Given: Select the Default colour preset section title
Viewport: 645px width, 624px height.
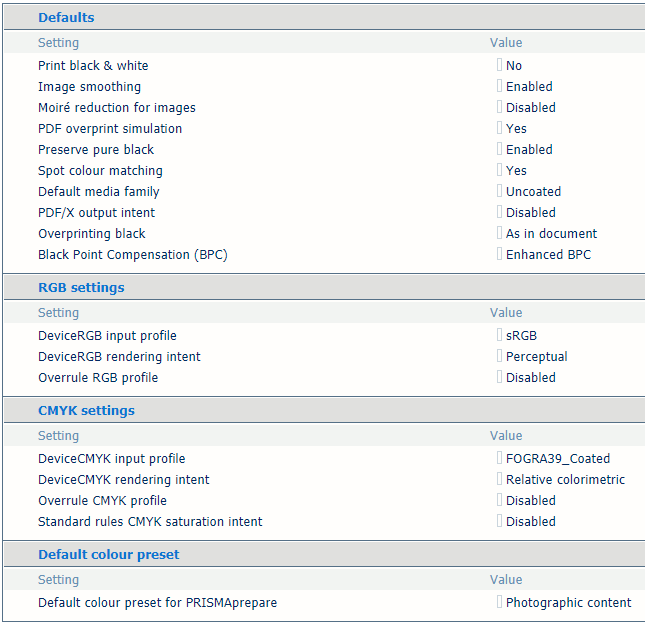Looking at the screenshot, I should [x=109, y=554].
